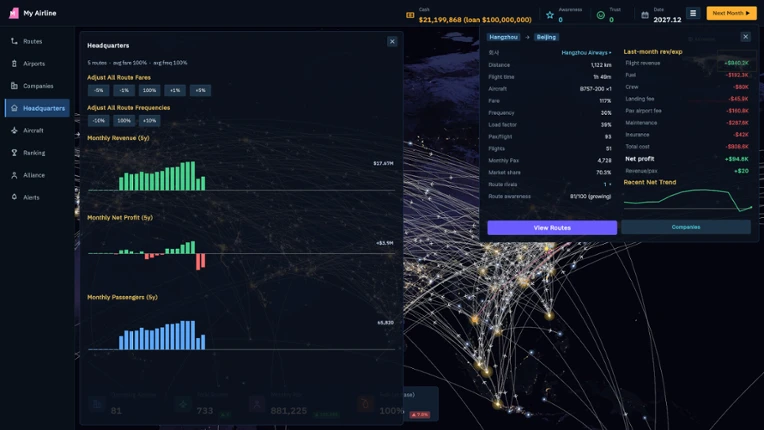Open Routes via its sidebar icon
Viewport: 764px width, 430px height.
[14, 41]
